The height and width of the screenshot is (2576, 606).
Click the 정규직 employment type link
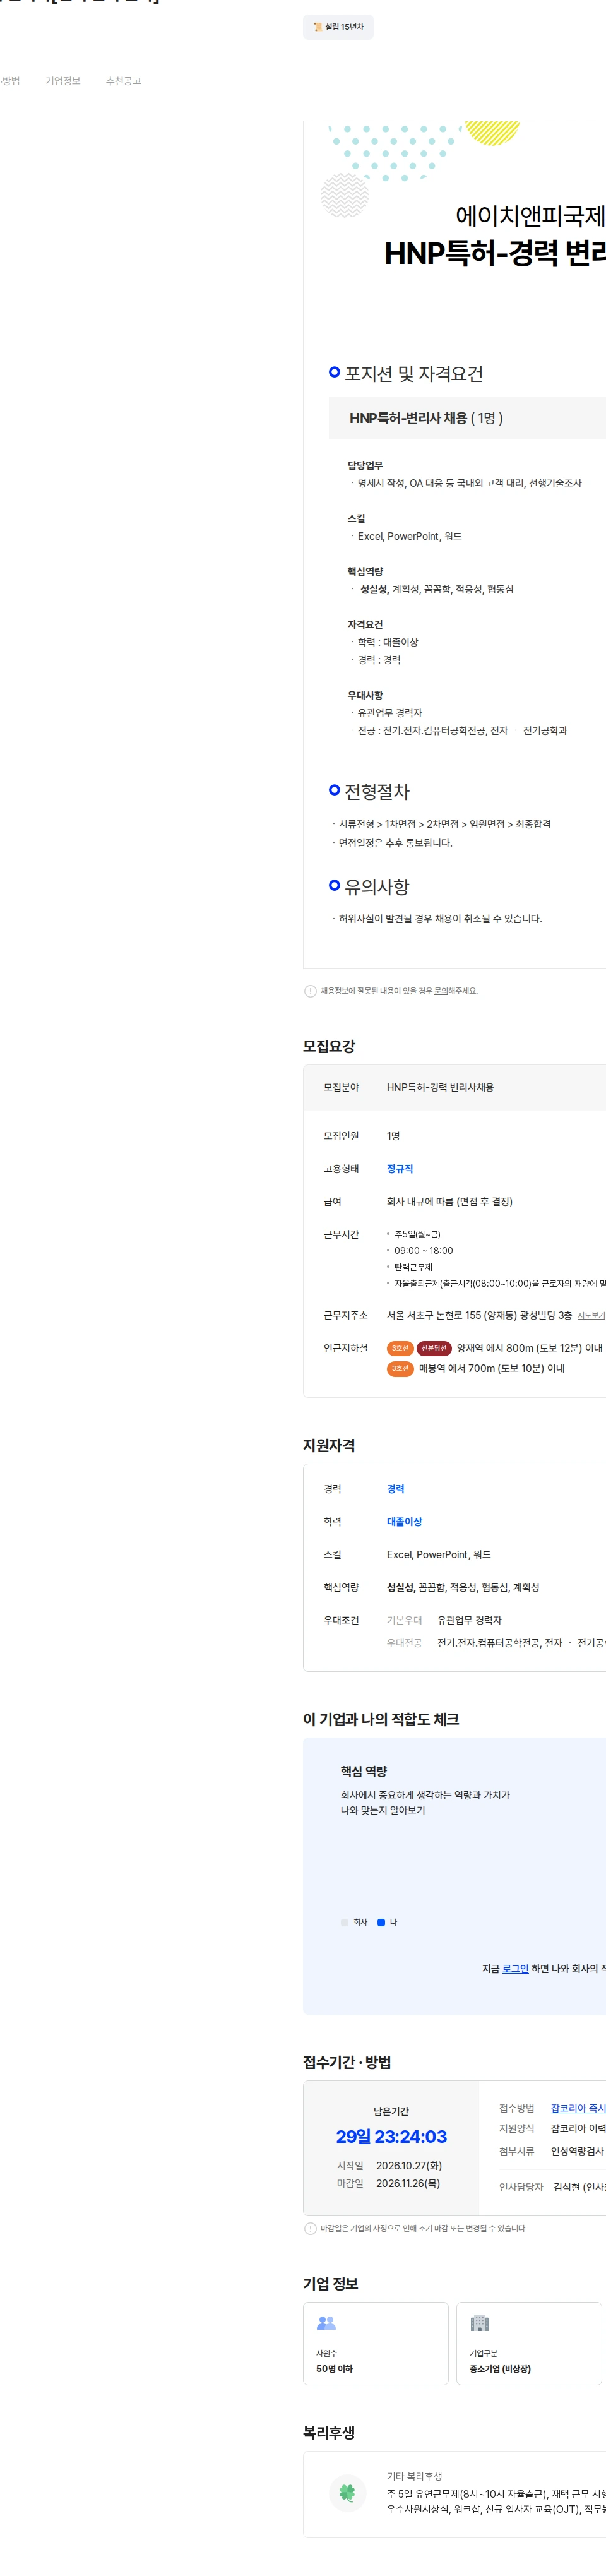(400, 1168)
